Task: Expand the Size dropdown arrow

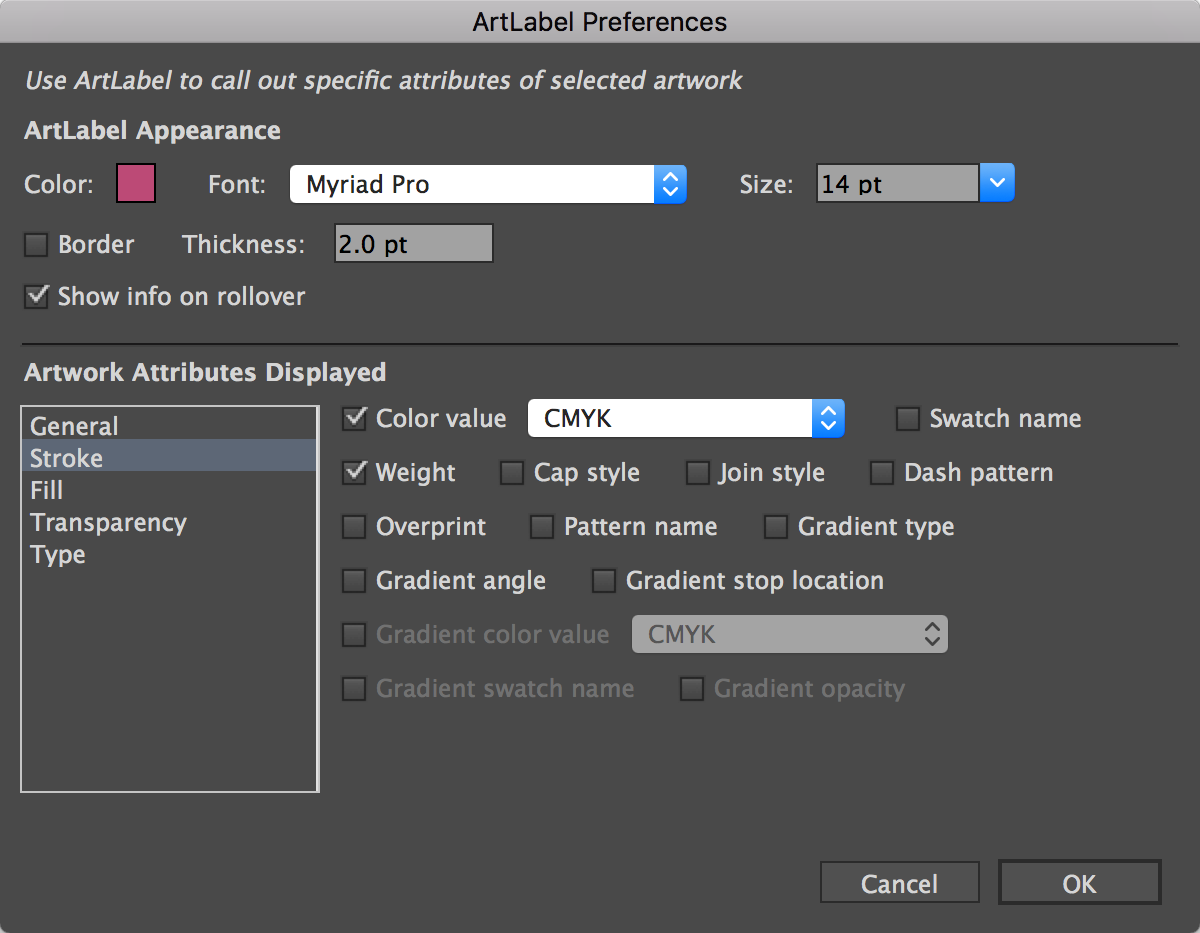Action: click(997, 183)
